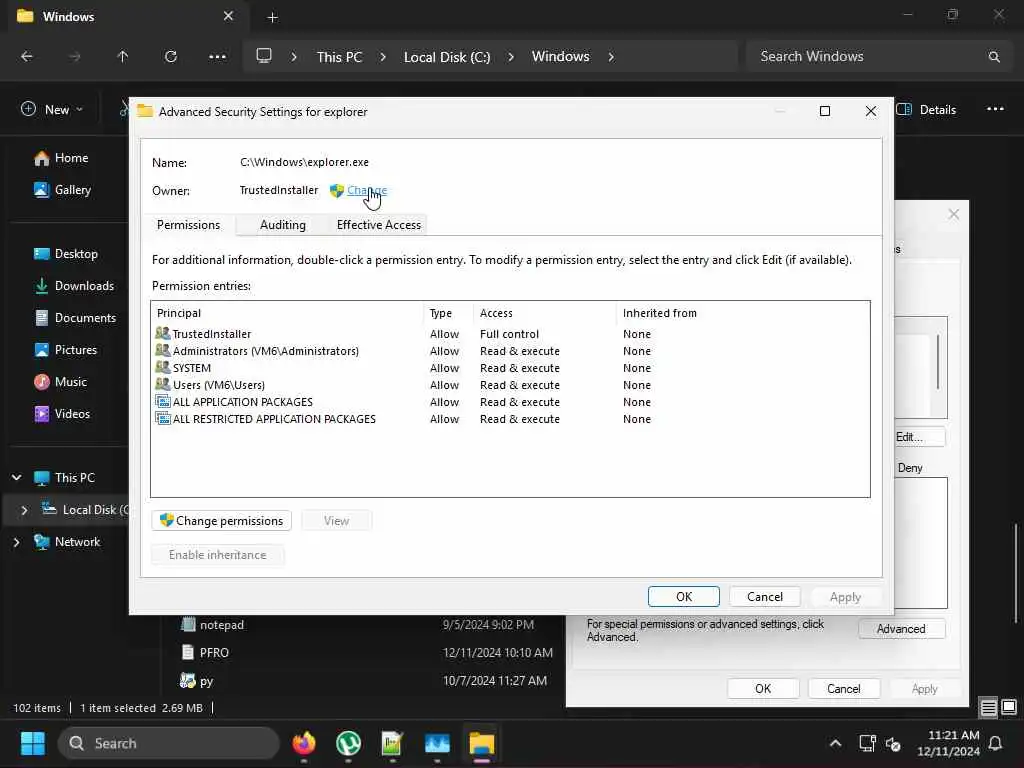
Task: Click the Change permissions button
Action: tap(221, 520)
